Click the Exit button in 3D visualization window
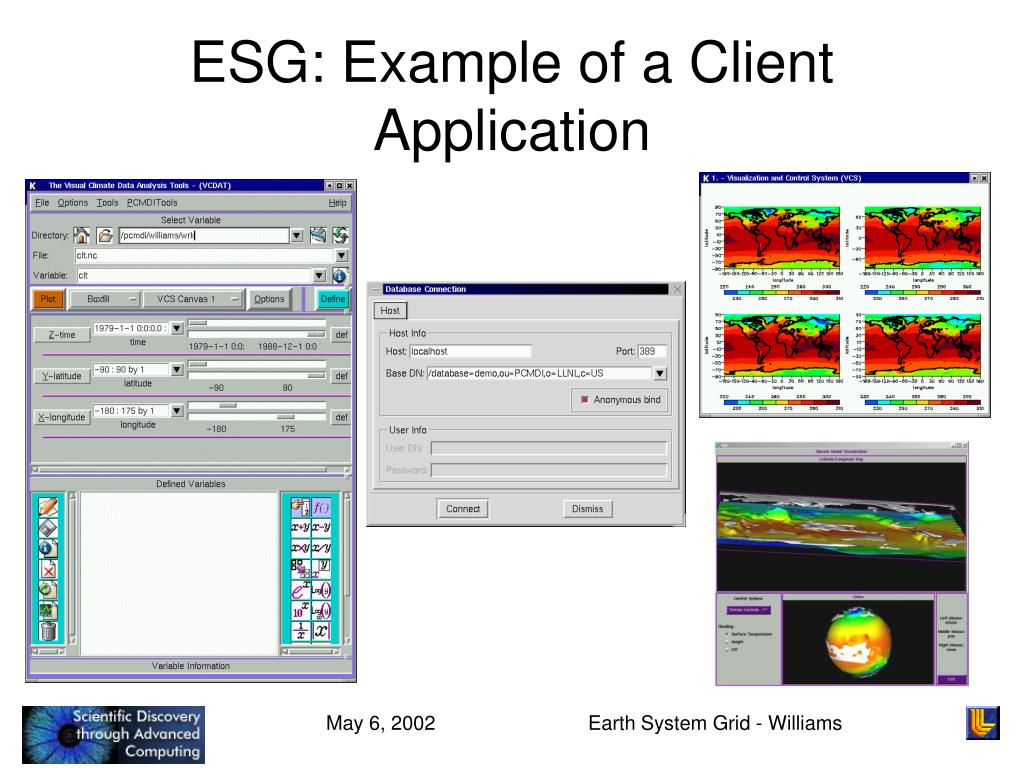Viewport: 1024px width, 768px height. 952,679
